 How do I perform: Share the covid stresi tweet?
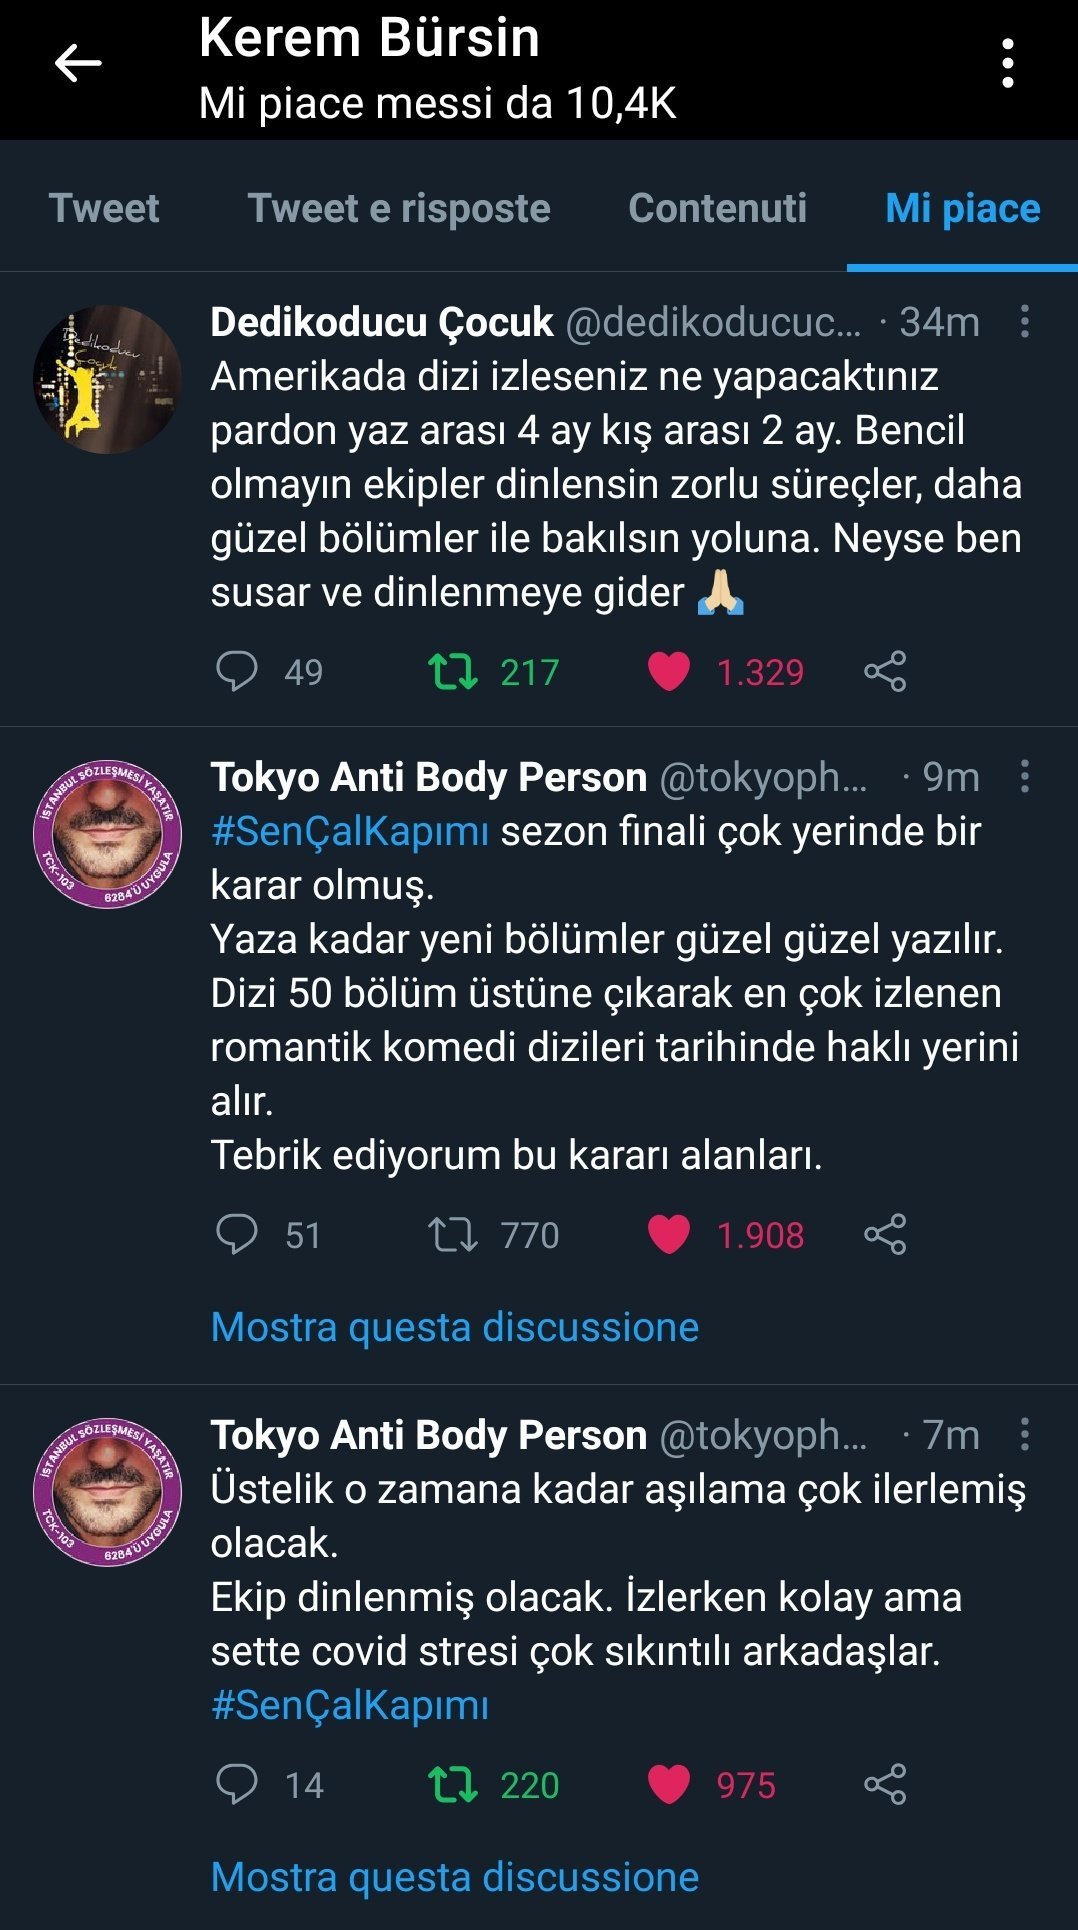[x=885, y=1784]
